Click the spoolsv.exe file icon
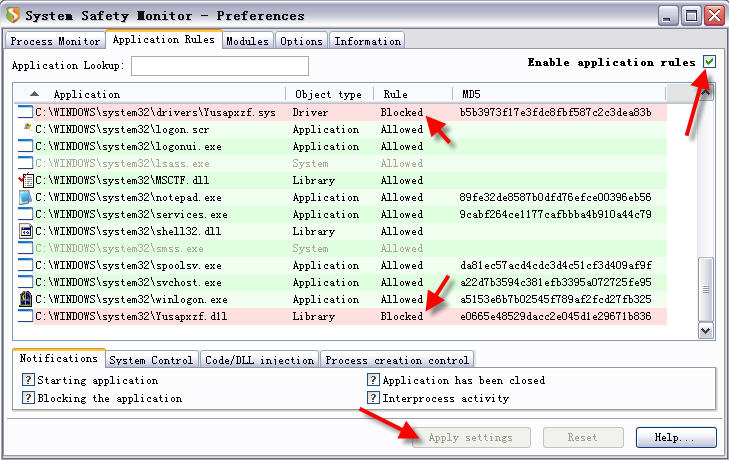 pyautogui.click(x=25, y=265)
